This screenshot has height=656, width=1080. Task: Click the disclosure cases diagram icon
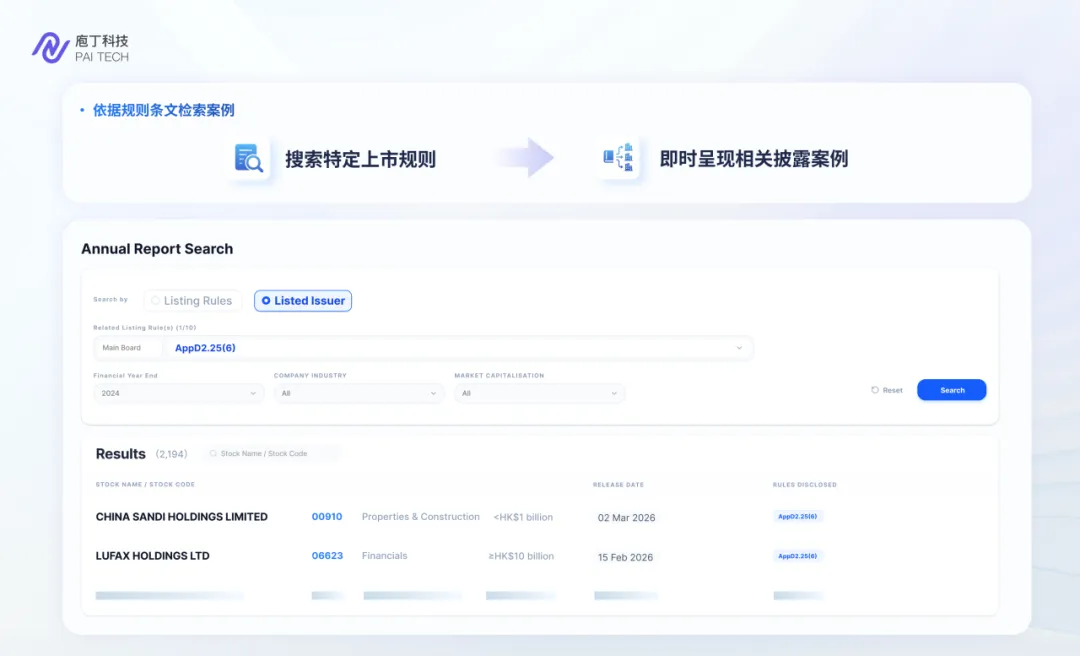[619, 158]
